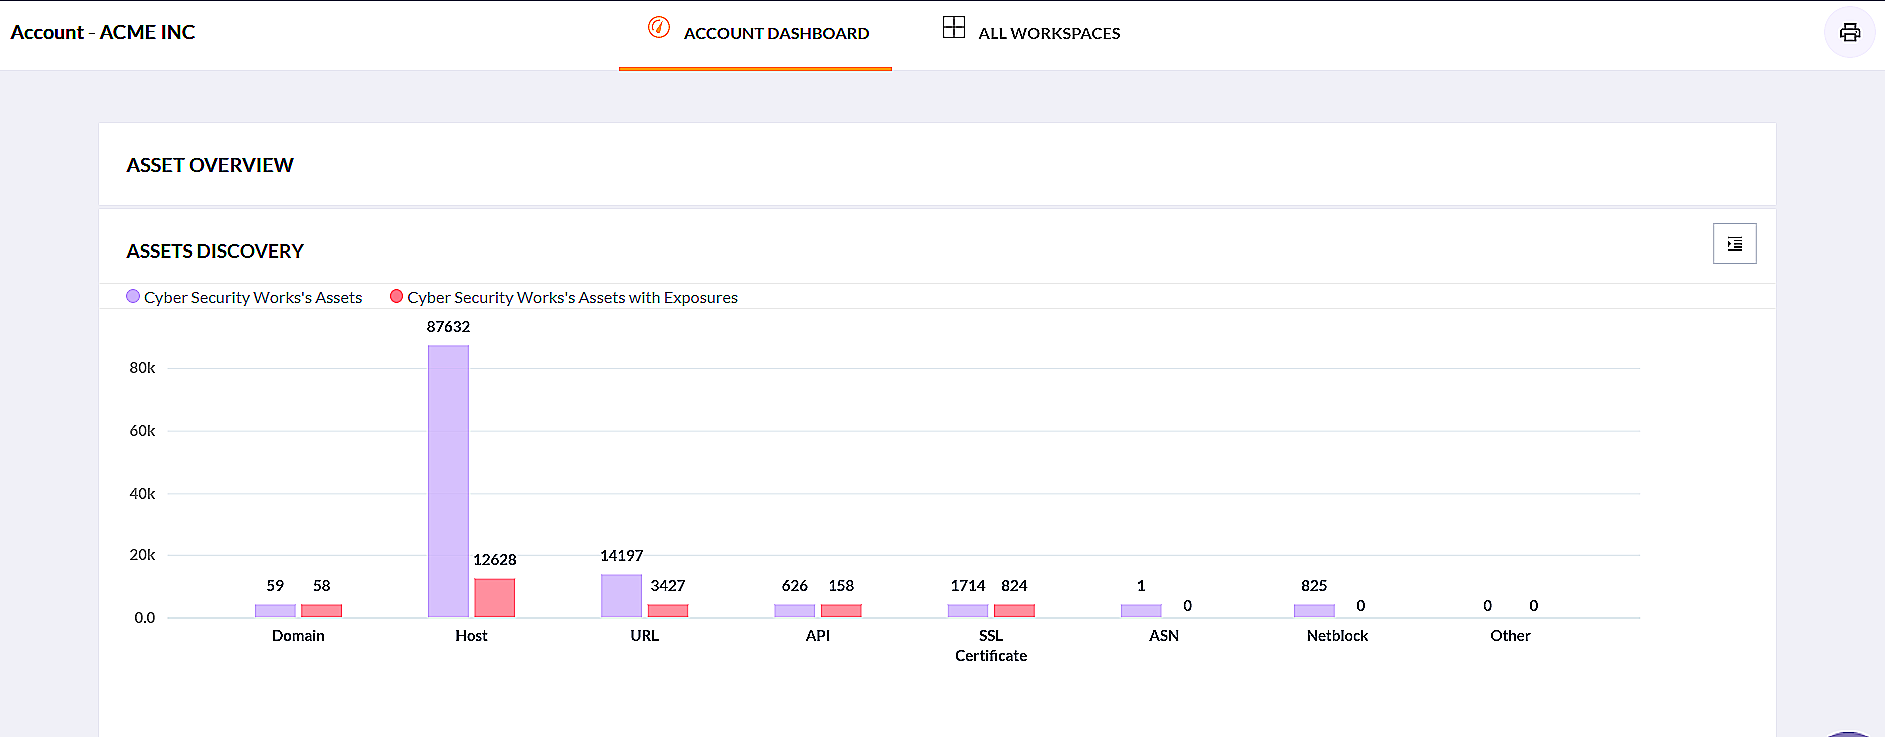This screenshot has height=737, width=1885.
Task: Click the 40k y-axis label
Action: pos(142,494)
